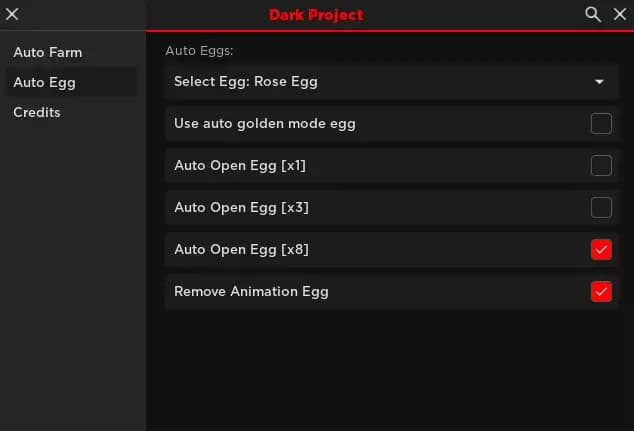This screenshot has width=634, height=431.
Task: Open the Select Egg: Rose Egg dropdown
Action: click(x=390, y=81)
